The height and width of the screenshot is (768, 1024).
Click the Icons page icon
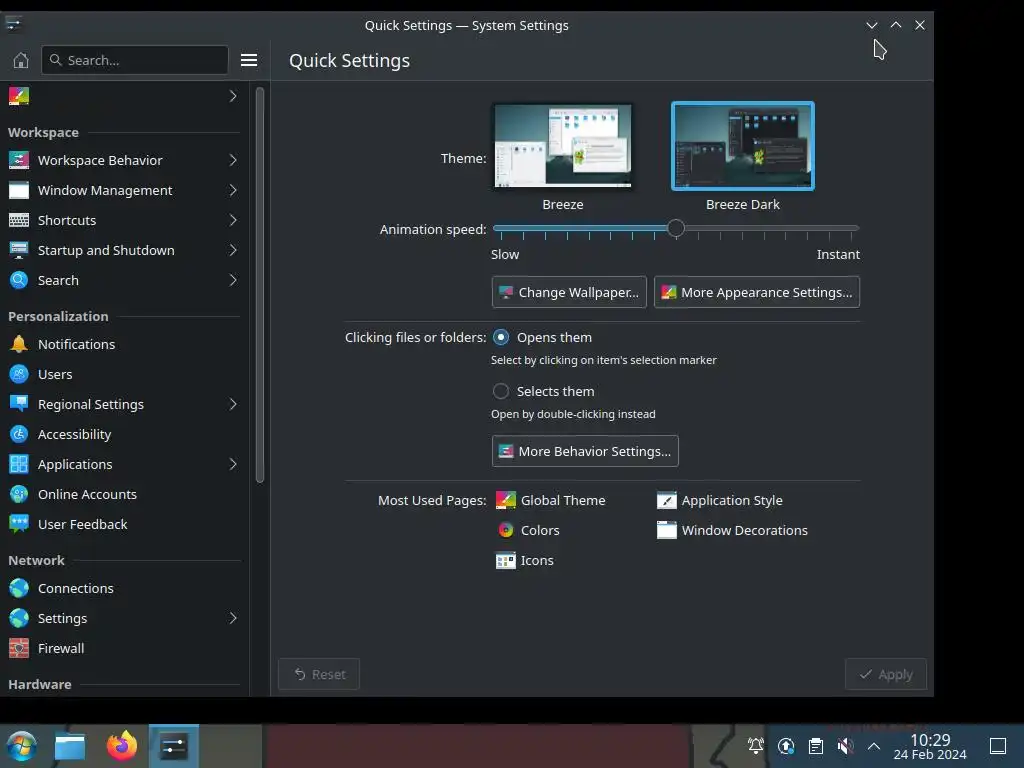click(505, 560)
